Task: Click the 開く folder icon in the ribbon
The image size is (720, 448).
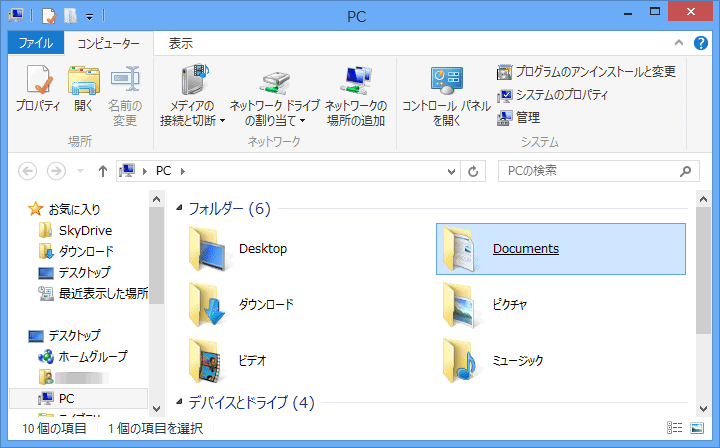Action: (84, 79)
